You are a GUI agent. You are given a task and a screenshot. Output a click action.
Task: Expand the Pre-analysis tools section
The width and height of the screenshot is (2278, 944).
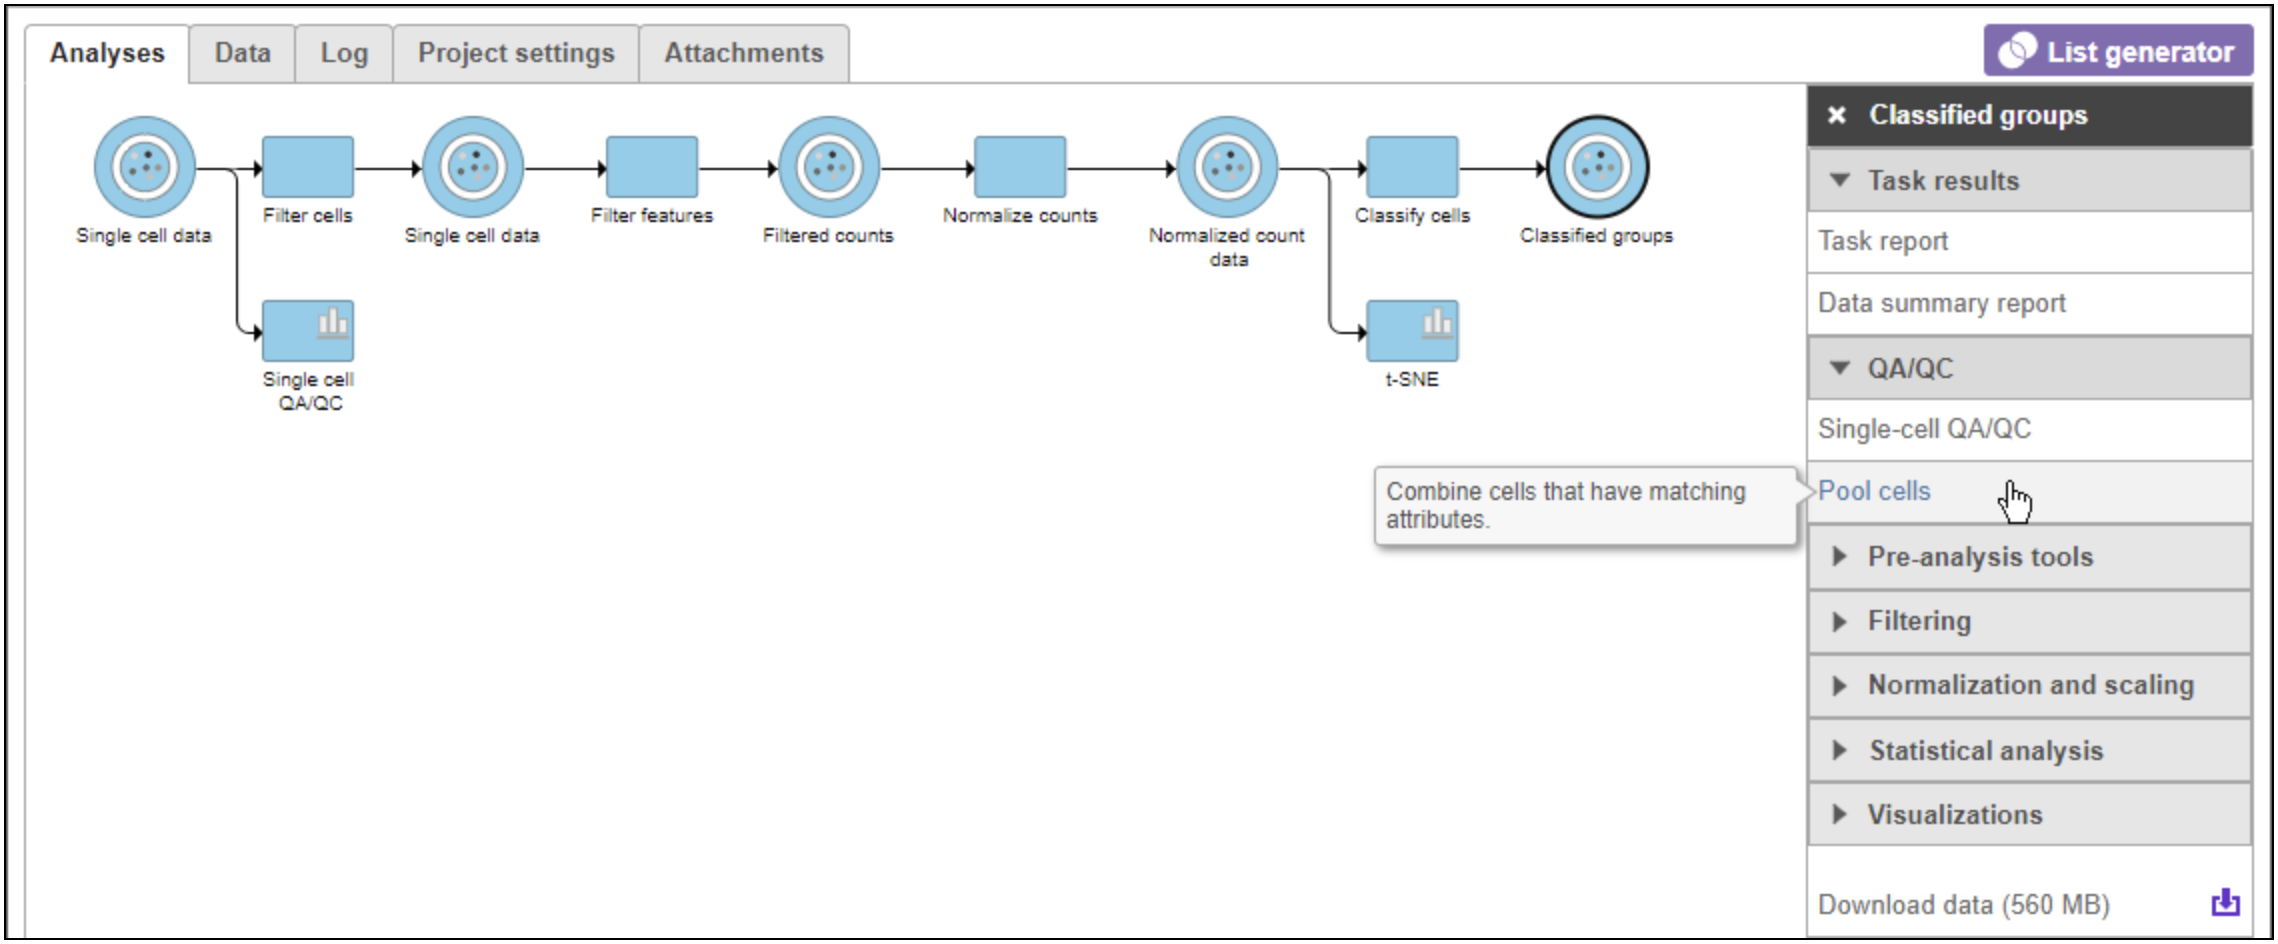1979,557
